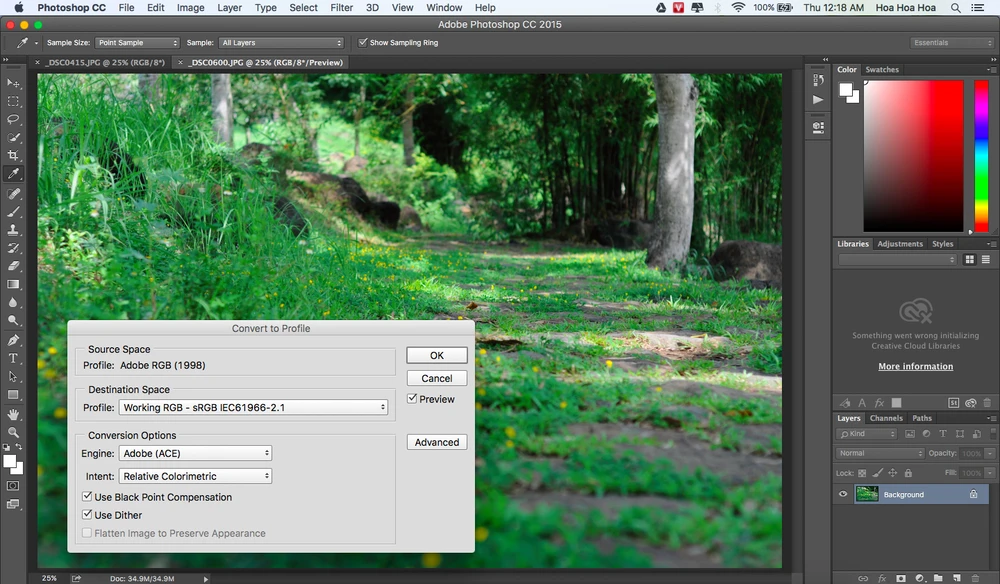1000x584 pixels.
Task: Choose the Horizontal Type tool
Action: point(14,358)
